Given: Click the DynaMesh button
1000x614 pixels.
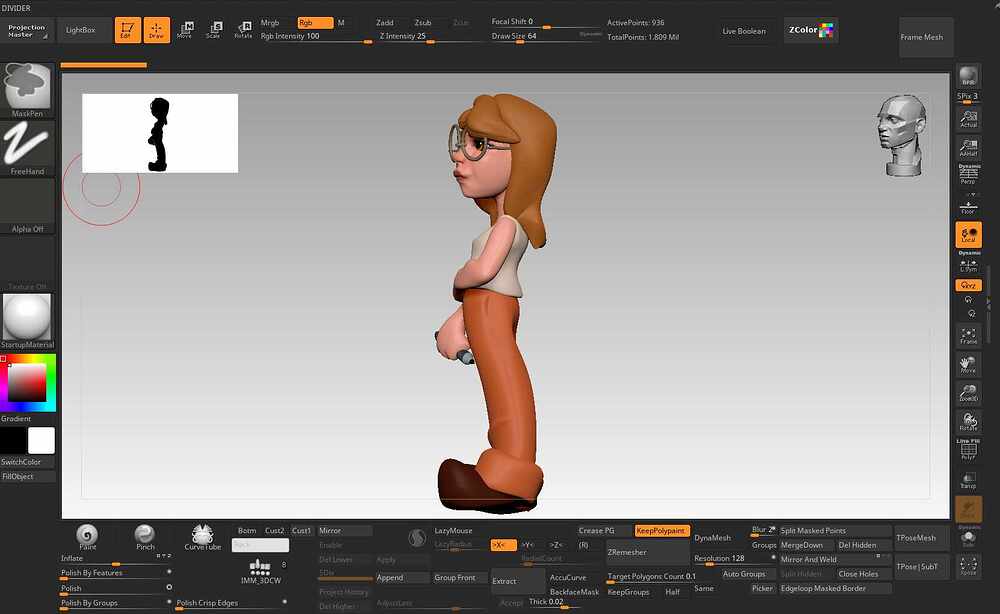Looking at the screenshot, I should pyautogui.click(x=721, y=538).
